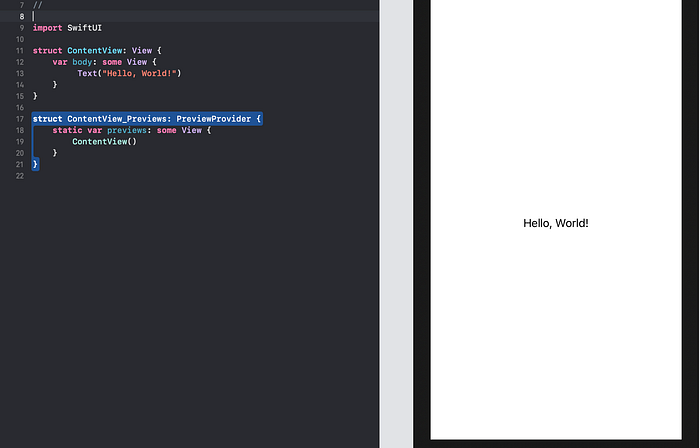Image resolution: width=700 pixels, height=448 pixels.
Task: Click 'struct ContentView: View {' line
Action: pos(97,50)
